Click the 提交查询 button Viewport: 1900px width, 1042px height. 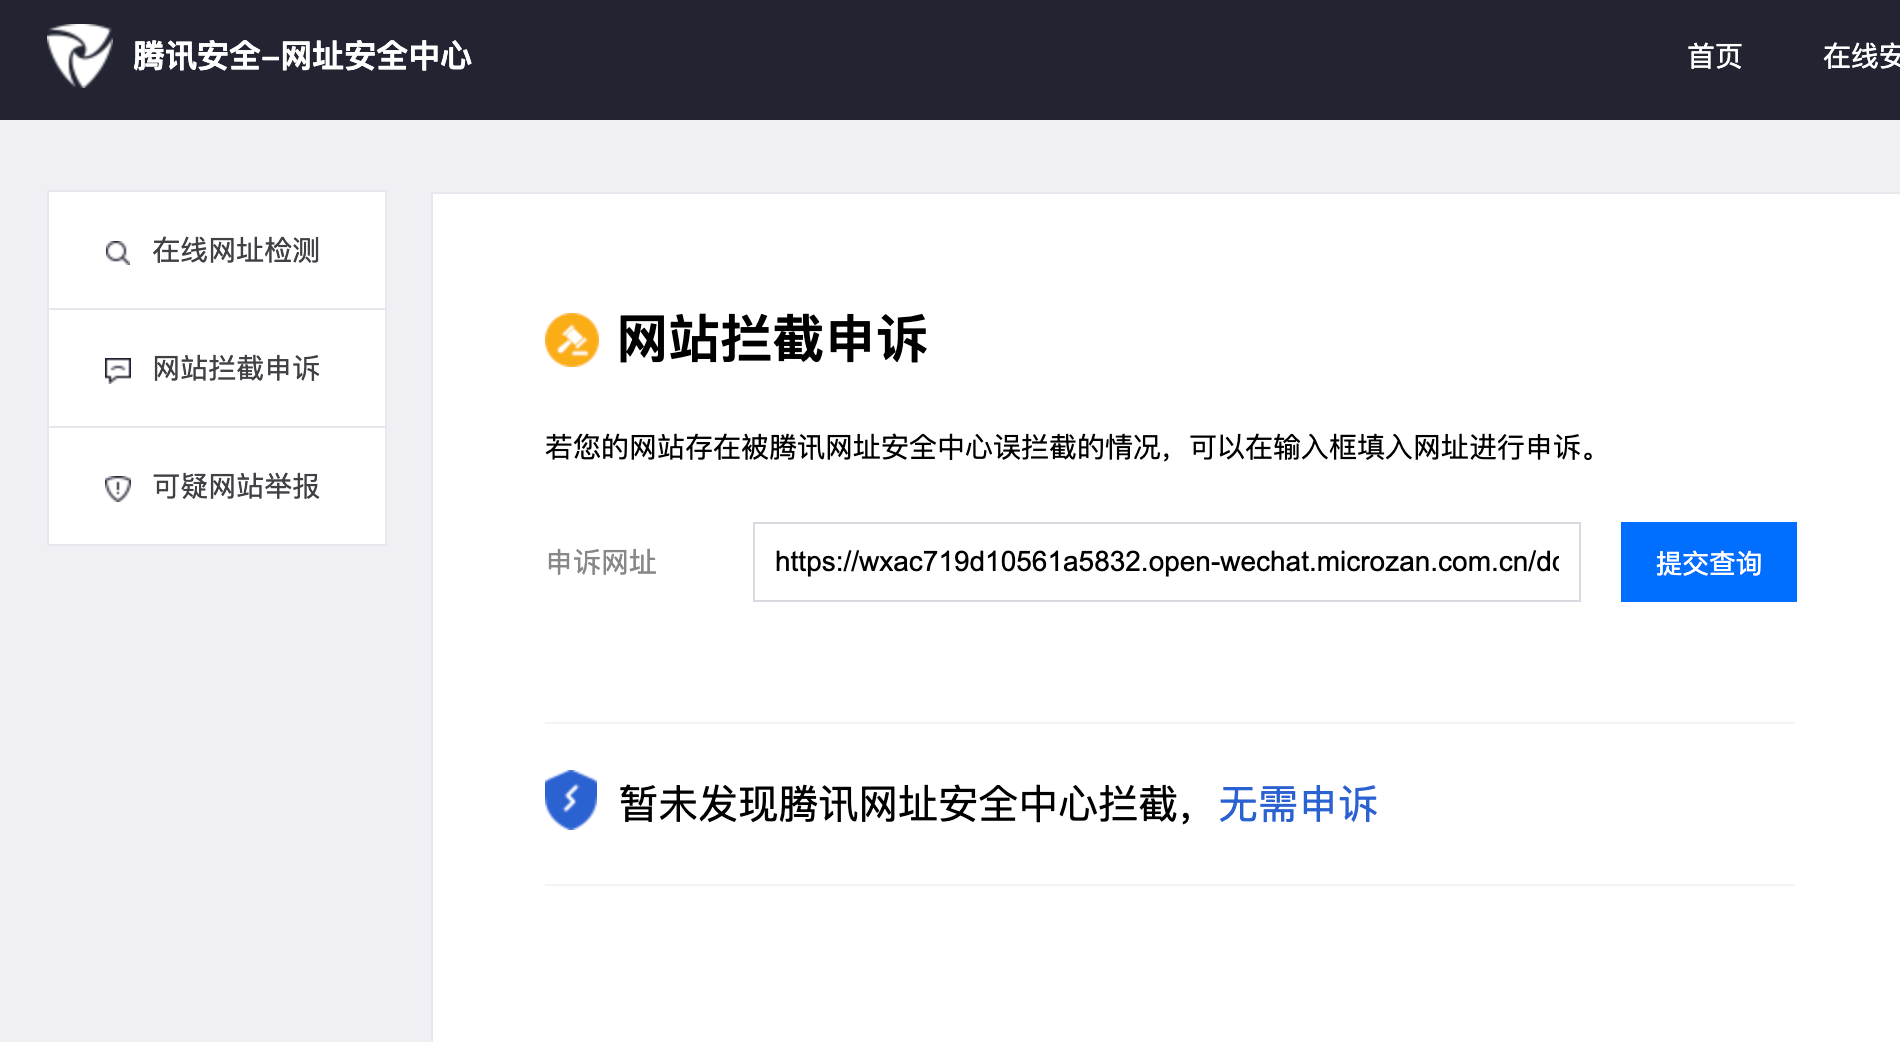1709,562
